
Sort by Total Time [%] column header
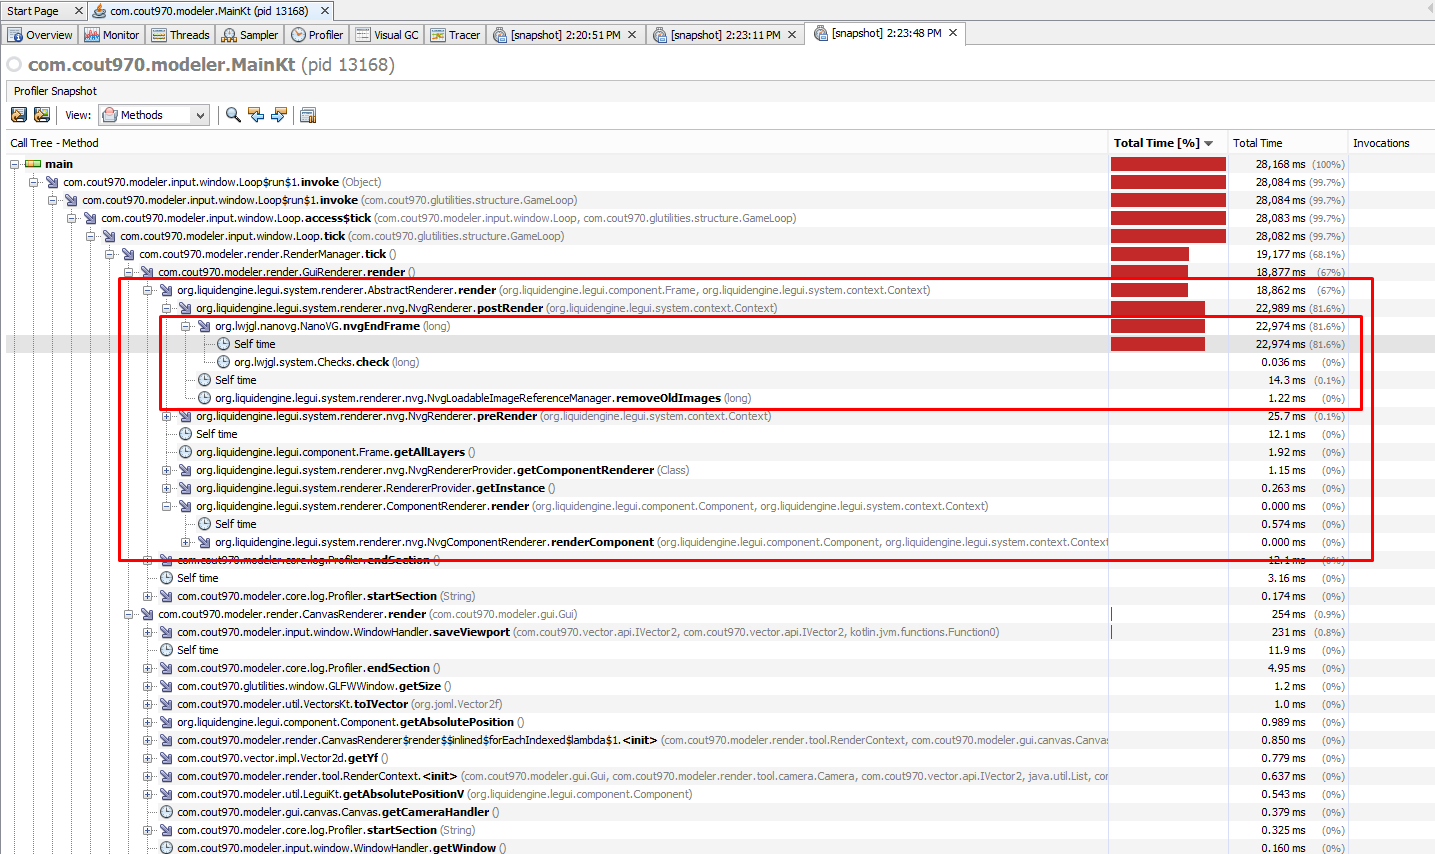click(1168, 143)
